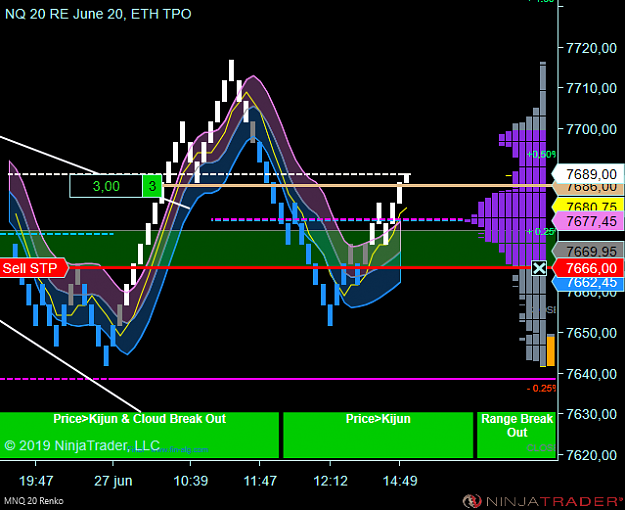The image size is (625, 510).
Task: Click the 7689,00 white price marker
Action: click(588, 174)
